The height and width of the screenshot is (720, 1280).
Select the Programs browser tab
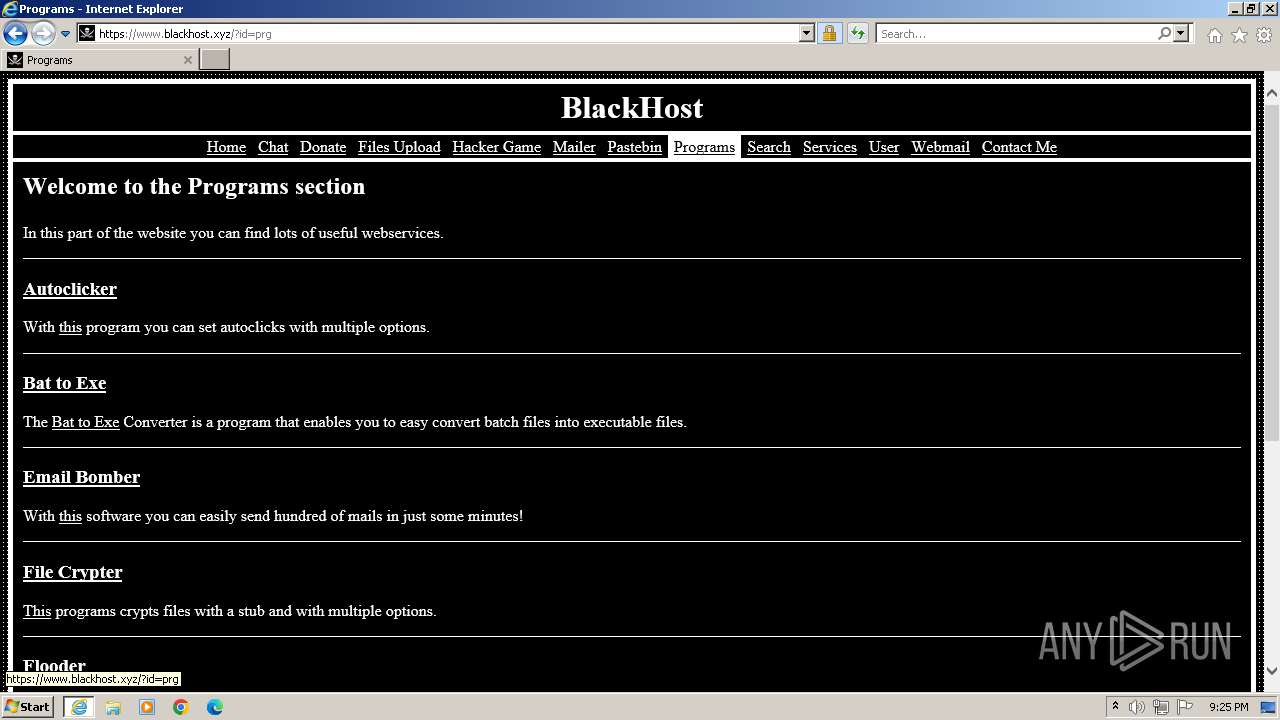point(98,60)
